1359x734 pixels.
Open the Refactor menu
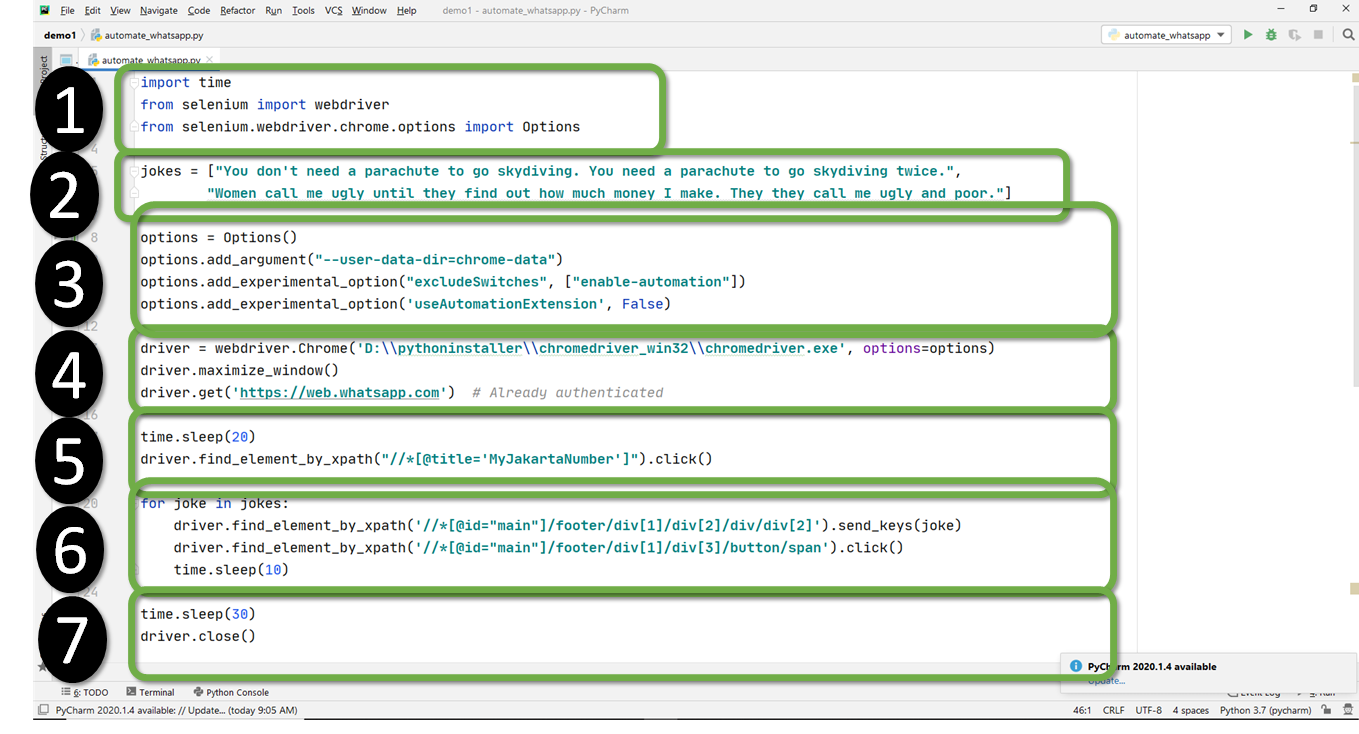point(237,10)
